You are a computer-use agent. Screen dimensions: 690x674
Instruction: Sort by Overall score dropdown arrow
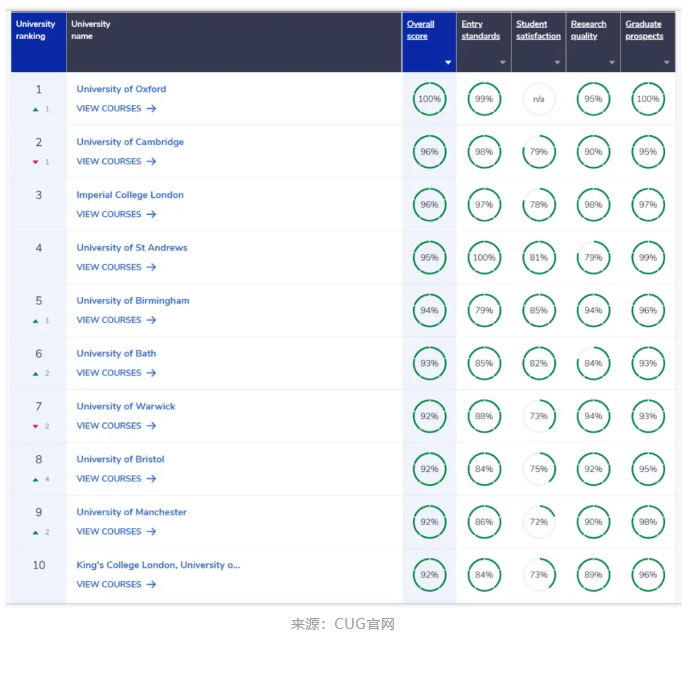coord(448,63)
